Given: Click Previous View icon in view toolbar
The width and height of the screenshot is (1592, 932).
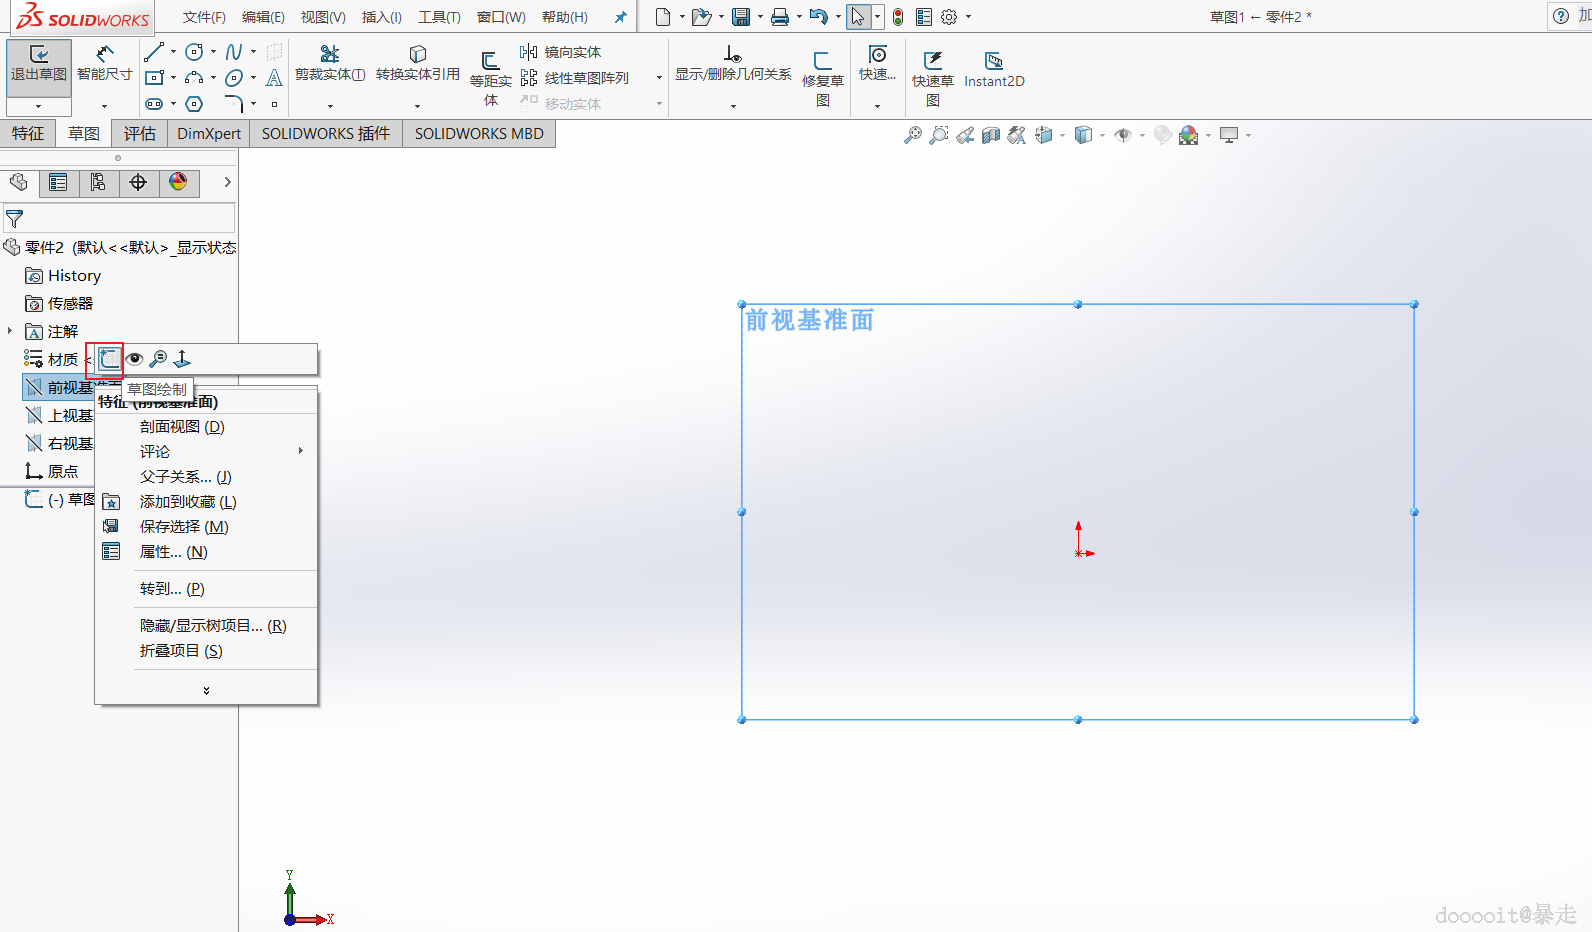Looking at the screenshot, I should (x=965, y=135).
